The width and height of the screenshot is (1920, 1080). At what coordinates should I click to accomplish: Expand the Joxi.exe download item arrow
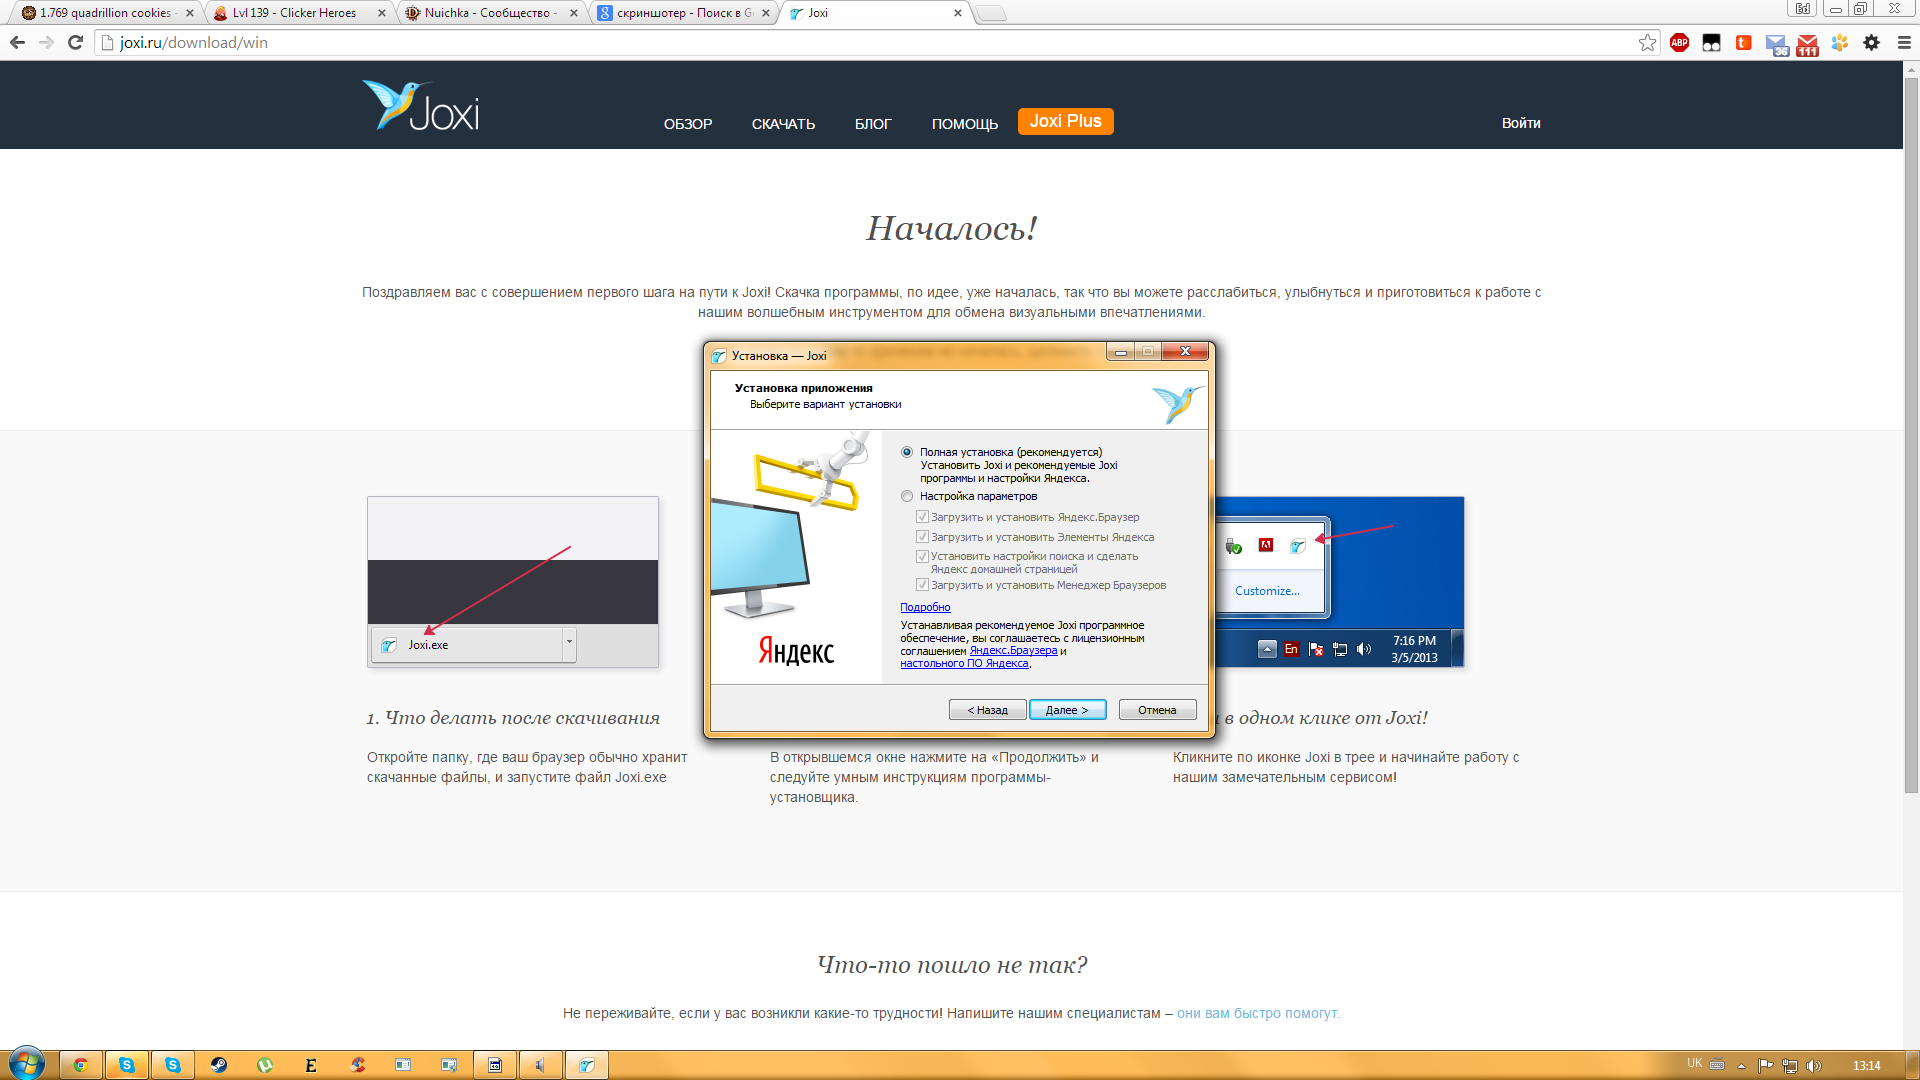click(x=569, y=641)
